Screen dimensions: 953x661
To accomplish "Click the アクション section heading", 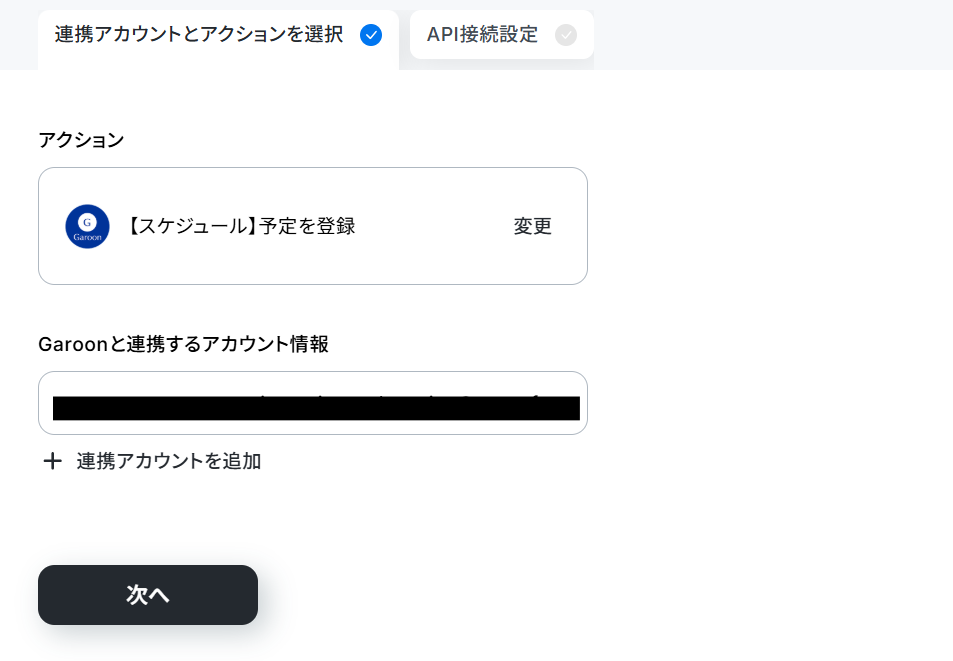I will click(81, 140).
